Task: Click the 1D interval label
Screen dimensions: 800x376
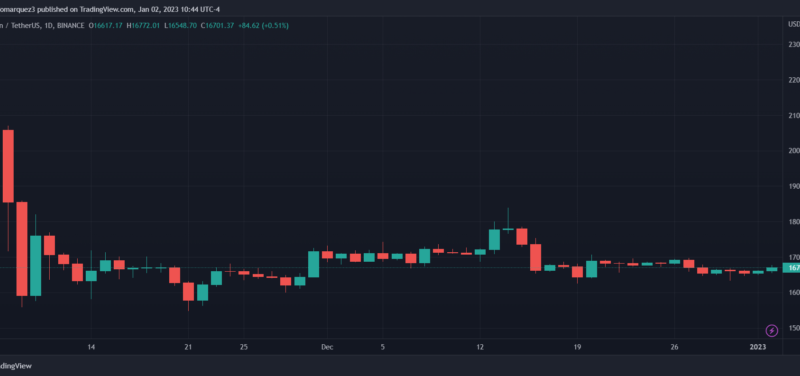Action: 49,25
